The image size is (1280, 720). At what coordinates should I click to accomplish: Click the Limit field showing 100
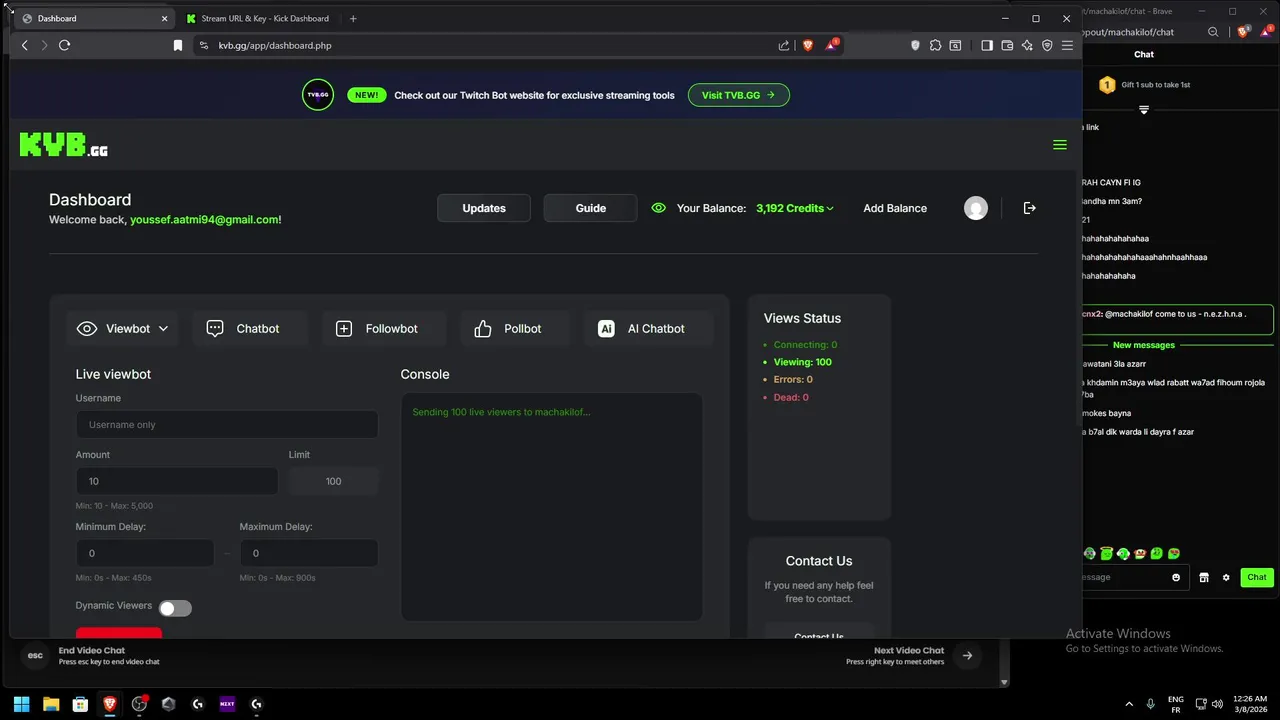coord(334,481)
